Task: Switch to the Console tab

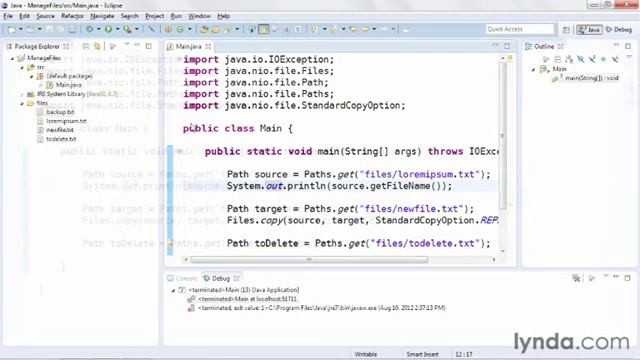Action: [182, 278]
